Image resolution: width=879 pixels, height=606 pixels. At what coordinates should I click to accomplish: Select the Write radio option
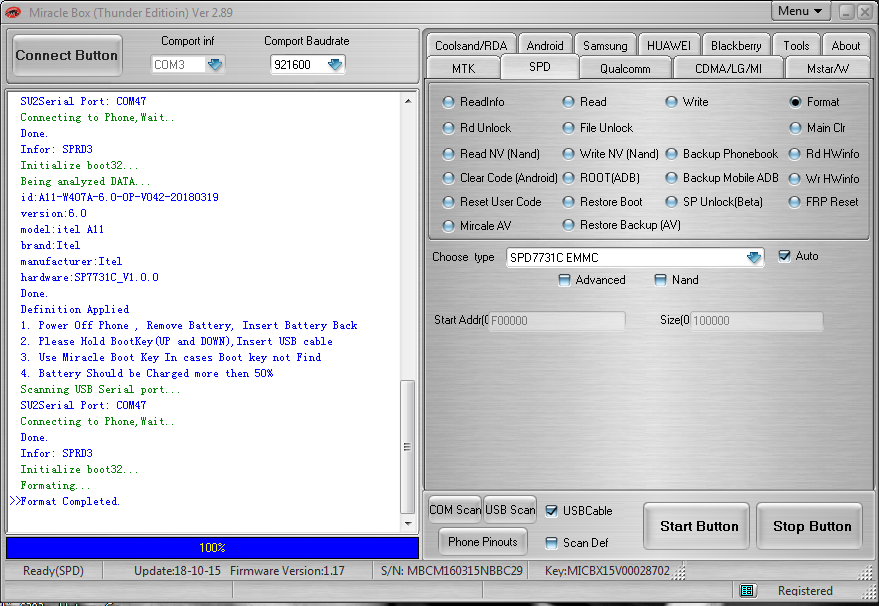(687, 102)
